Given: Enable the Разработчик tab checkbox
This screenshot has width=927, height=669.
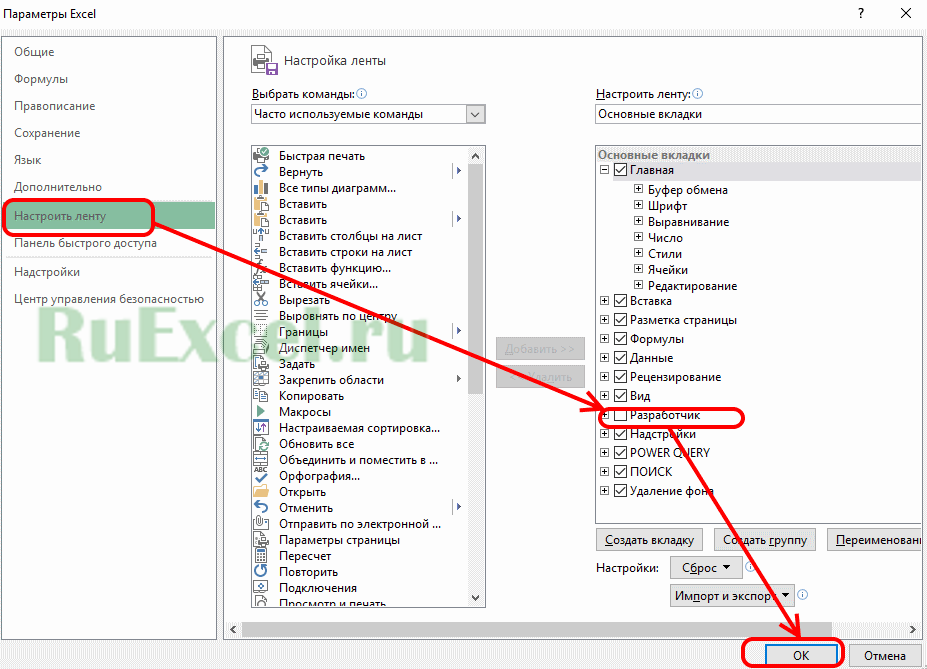Looking at the screenshot, I should (620, 415).
